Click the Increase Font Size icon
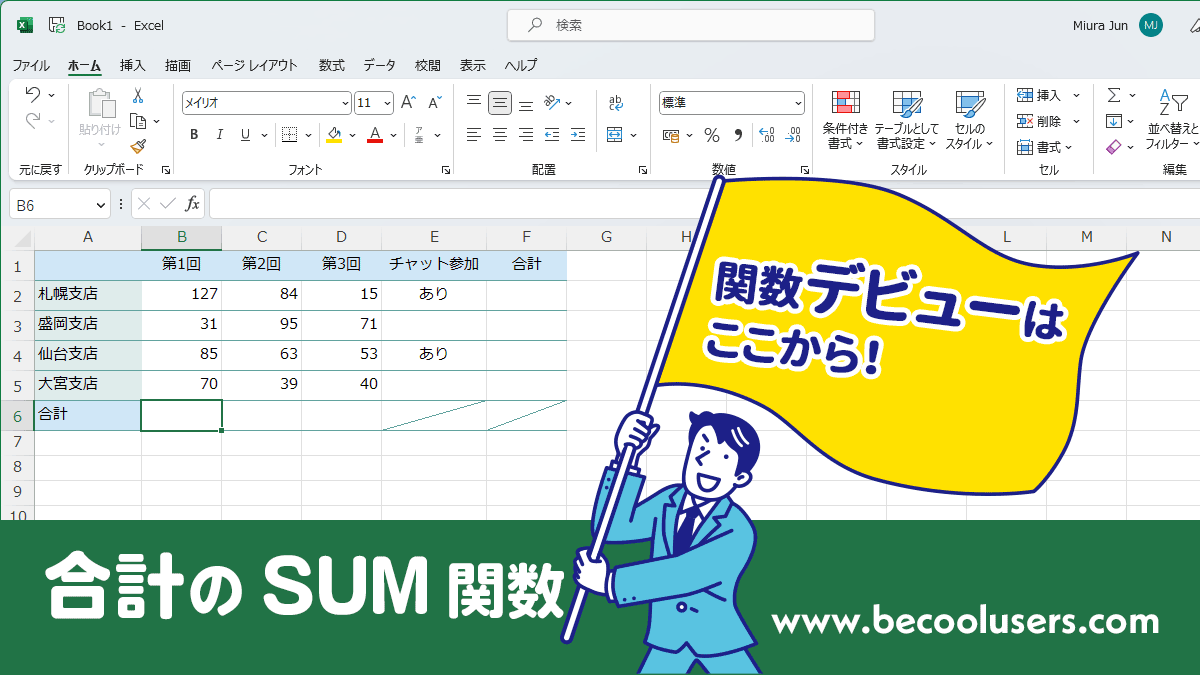The height and width of the screenshot is (675, 1200). click(408, 102)
